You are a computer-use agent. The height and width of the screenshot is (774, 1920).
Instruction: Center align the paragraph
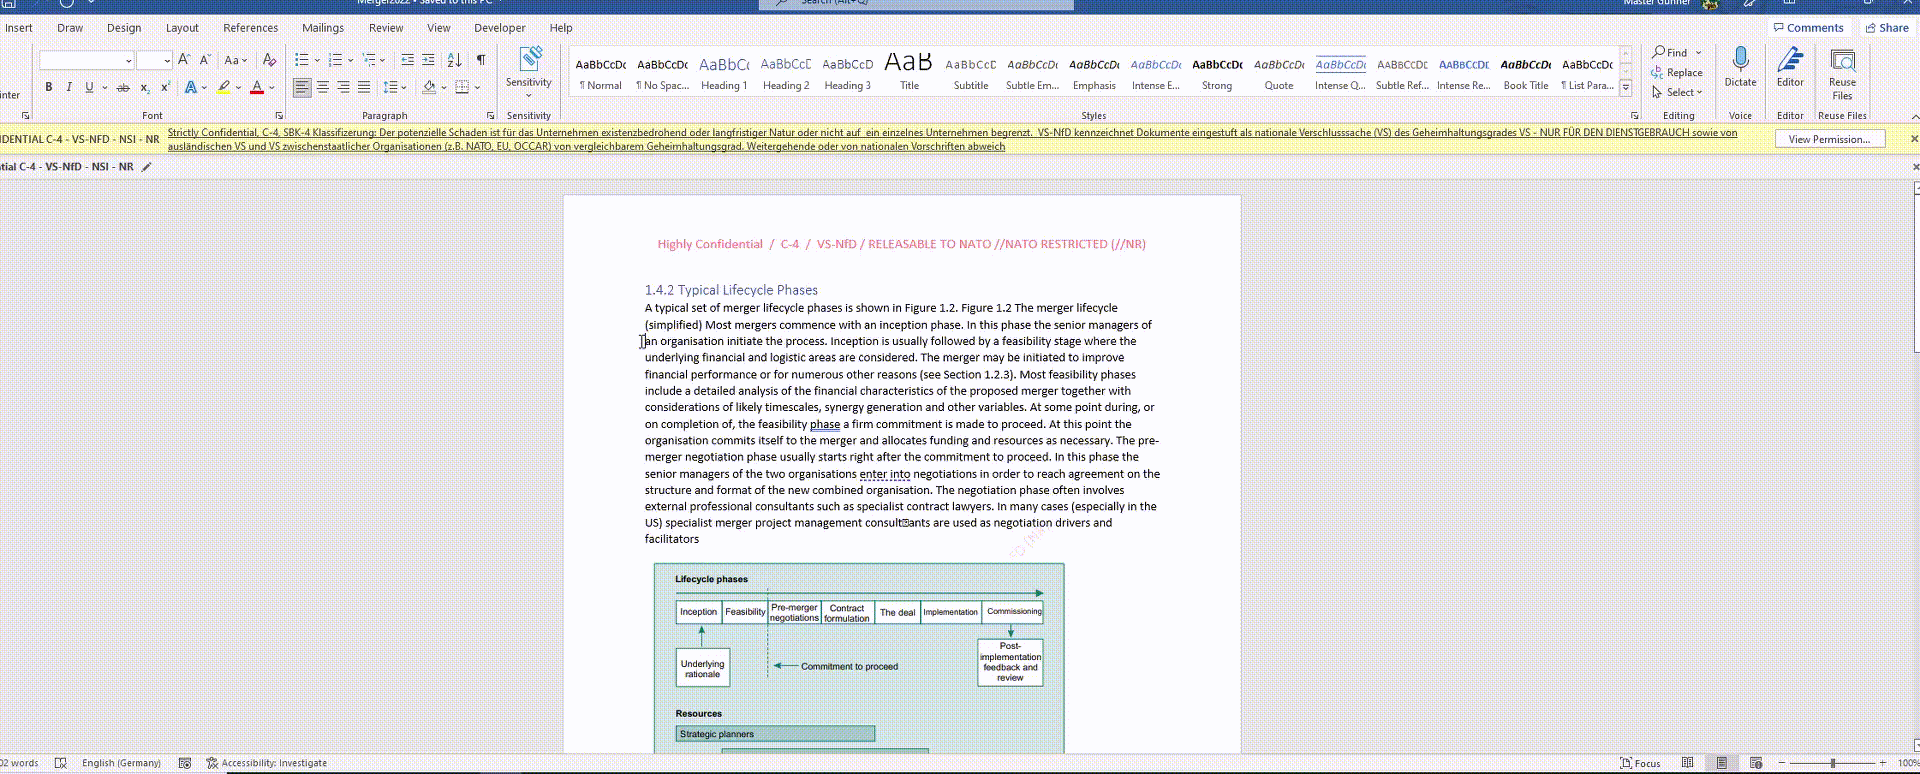(323, 88)
